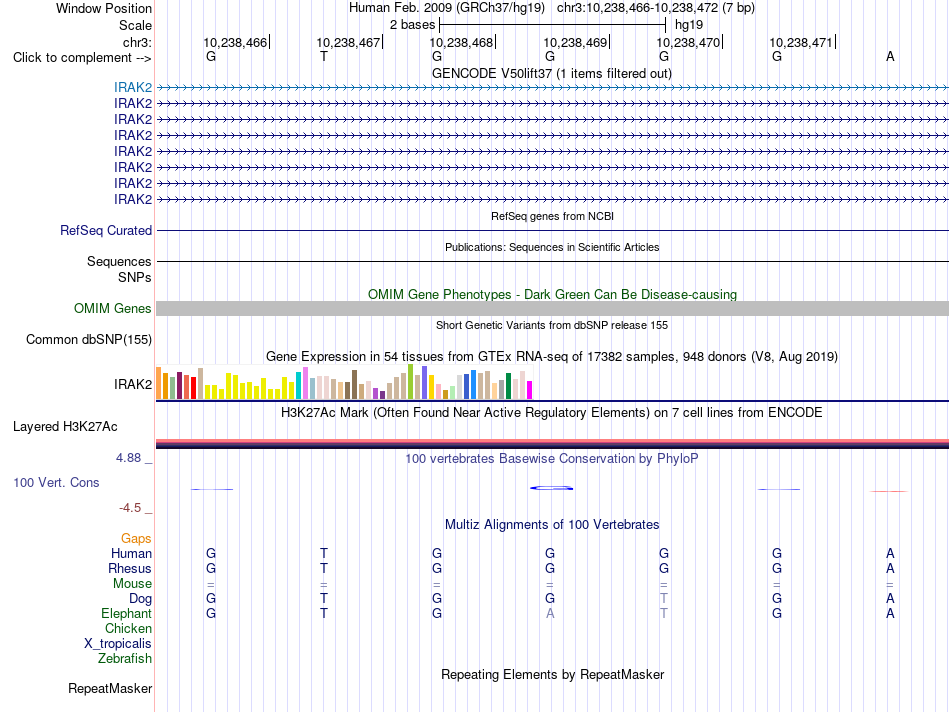This screenshot has width=950, height=712.
Task: Click the "RepeatMasker" track label
Action: (x=110, y=688)
